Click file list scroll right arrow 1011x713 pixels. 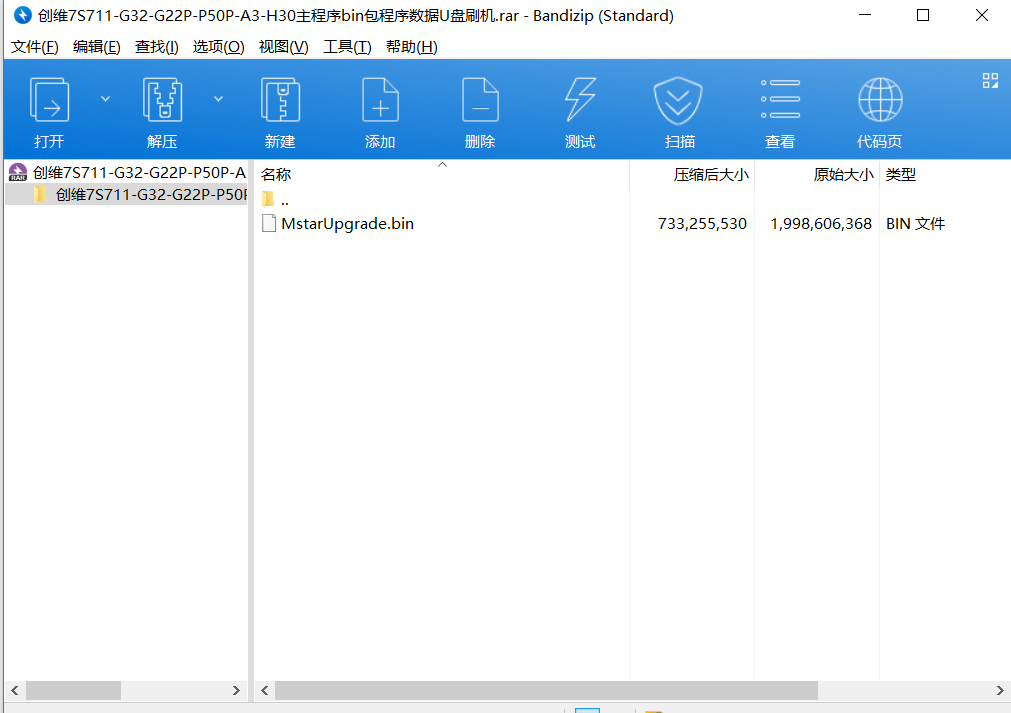(x=1000, y=690)
